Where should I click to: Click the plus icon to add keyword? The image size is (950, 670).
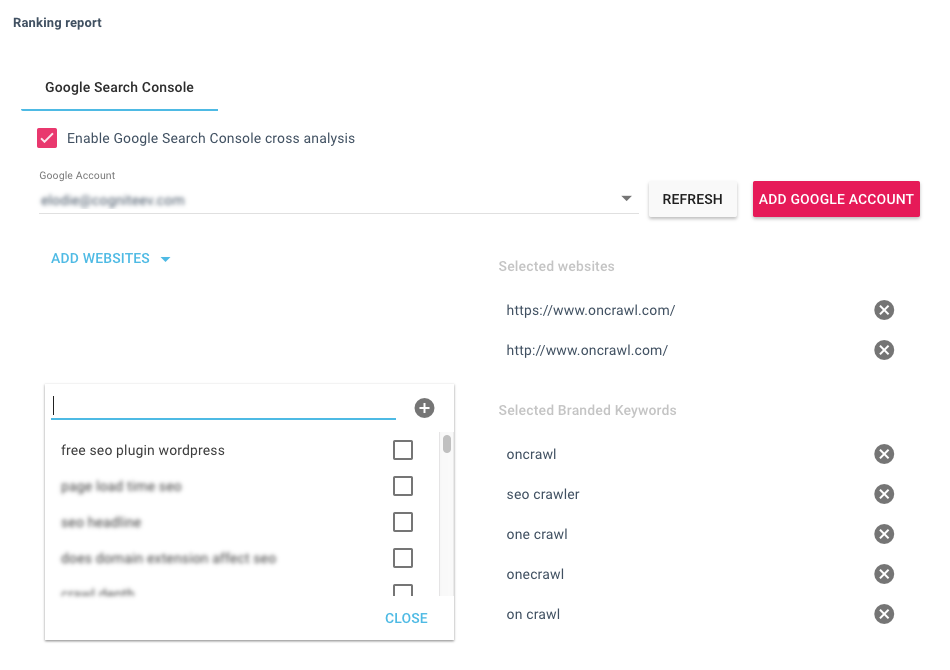(425, 408)
